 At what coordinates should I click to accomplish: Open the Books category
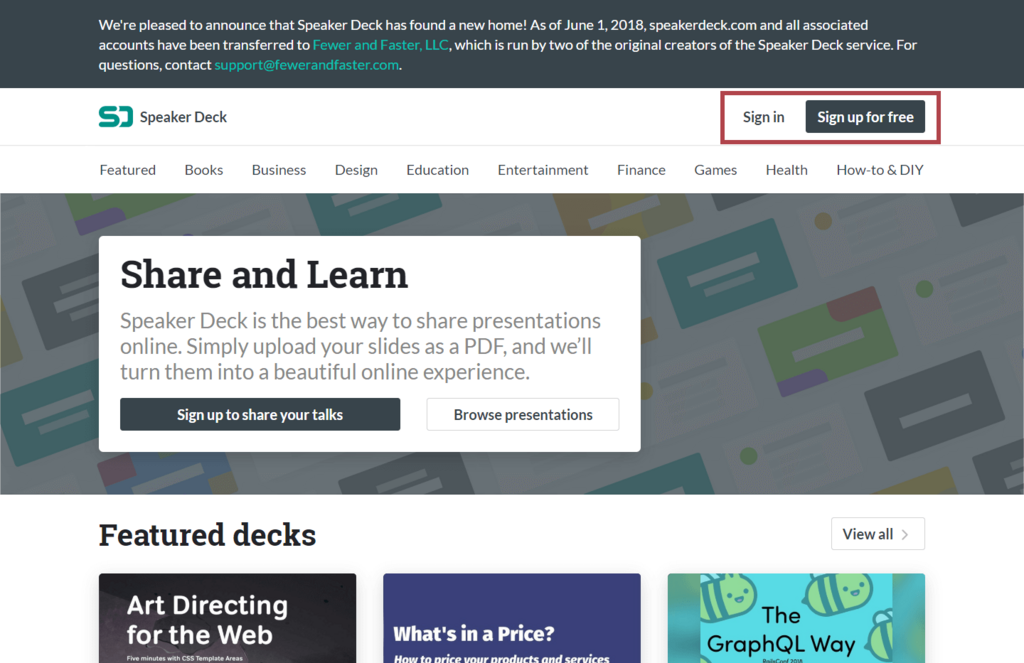pos(204,170)
